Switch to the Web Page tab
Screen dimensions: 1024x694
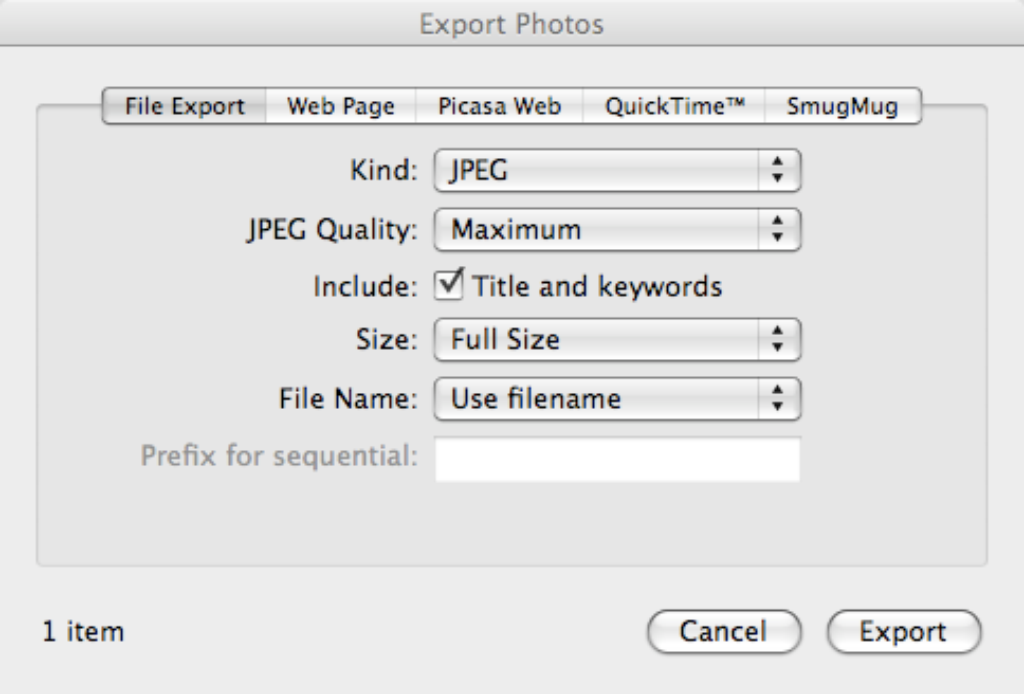coord(339,106)
